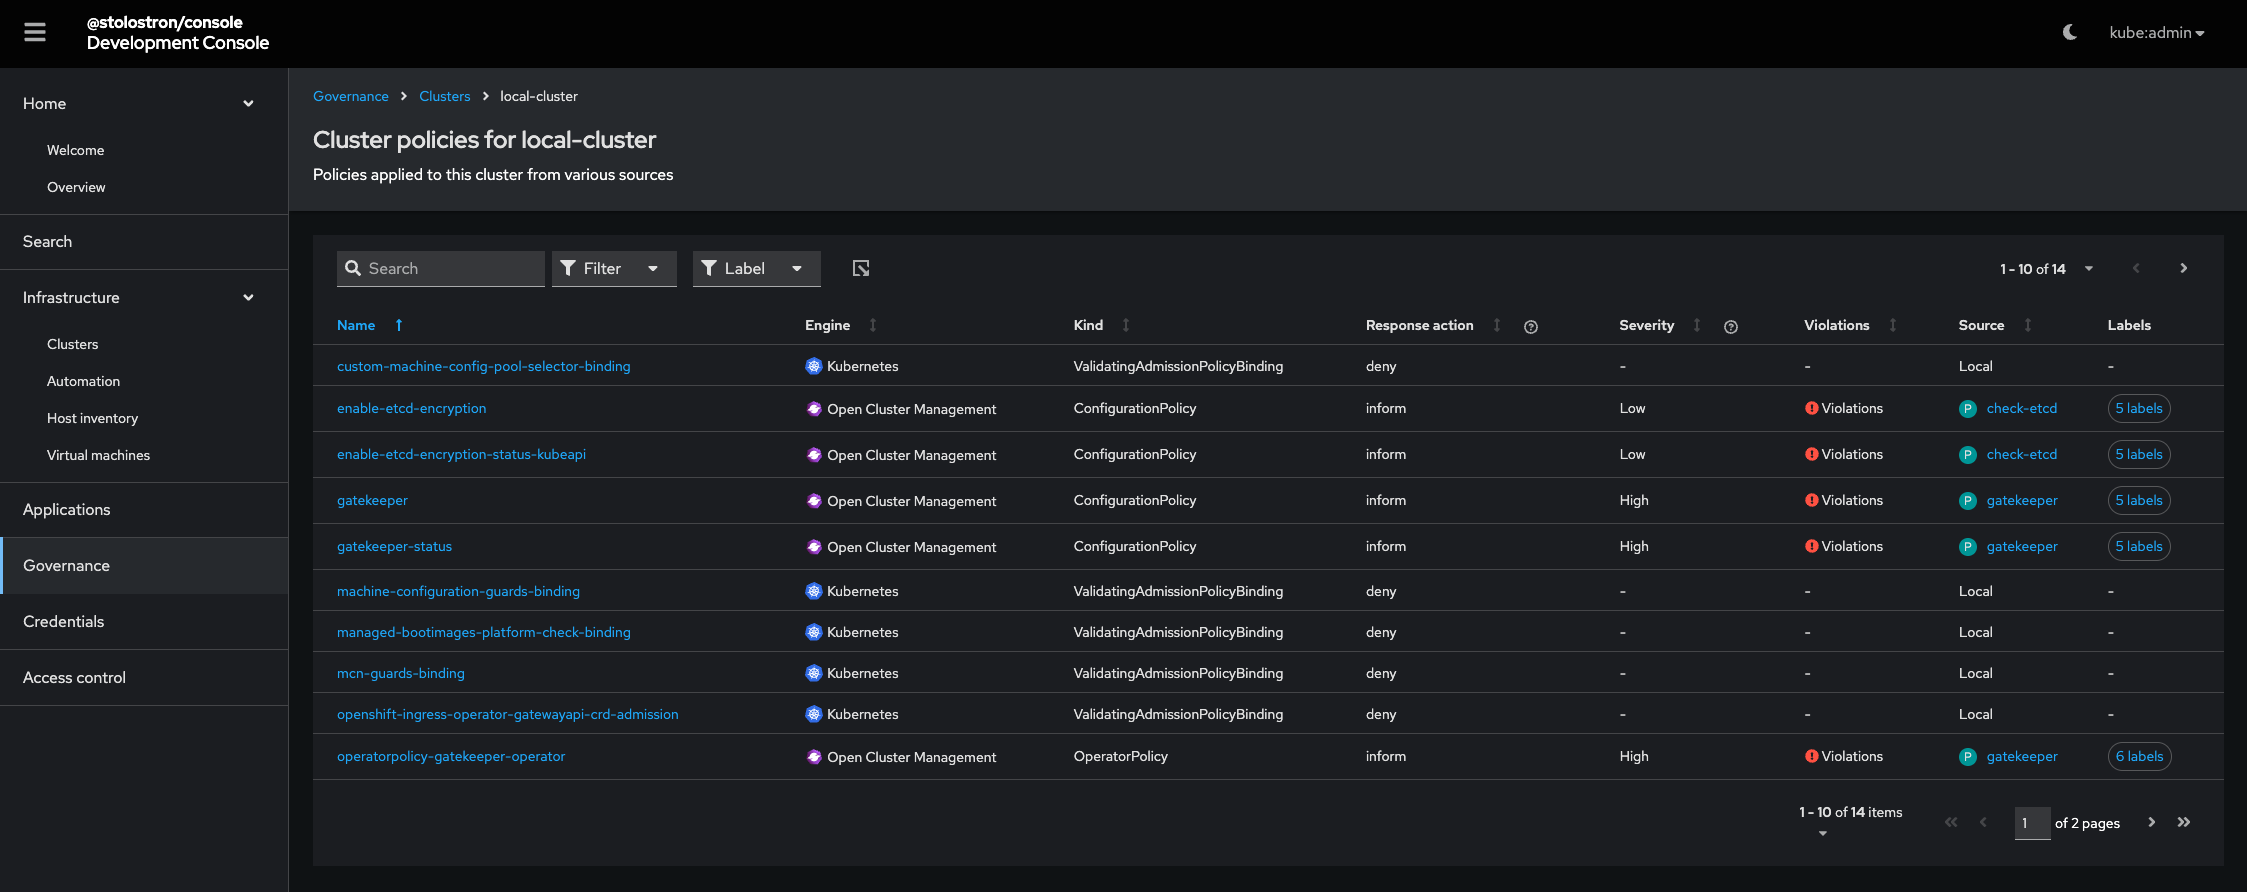This screenshot has width=2247, height=892.
Task: Open the Severity column help icon
Action: [1731, 327]
